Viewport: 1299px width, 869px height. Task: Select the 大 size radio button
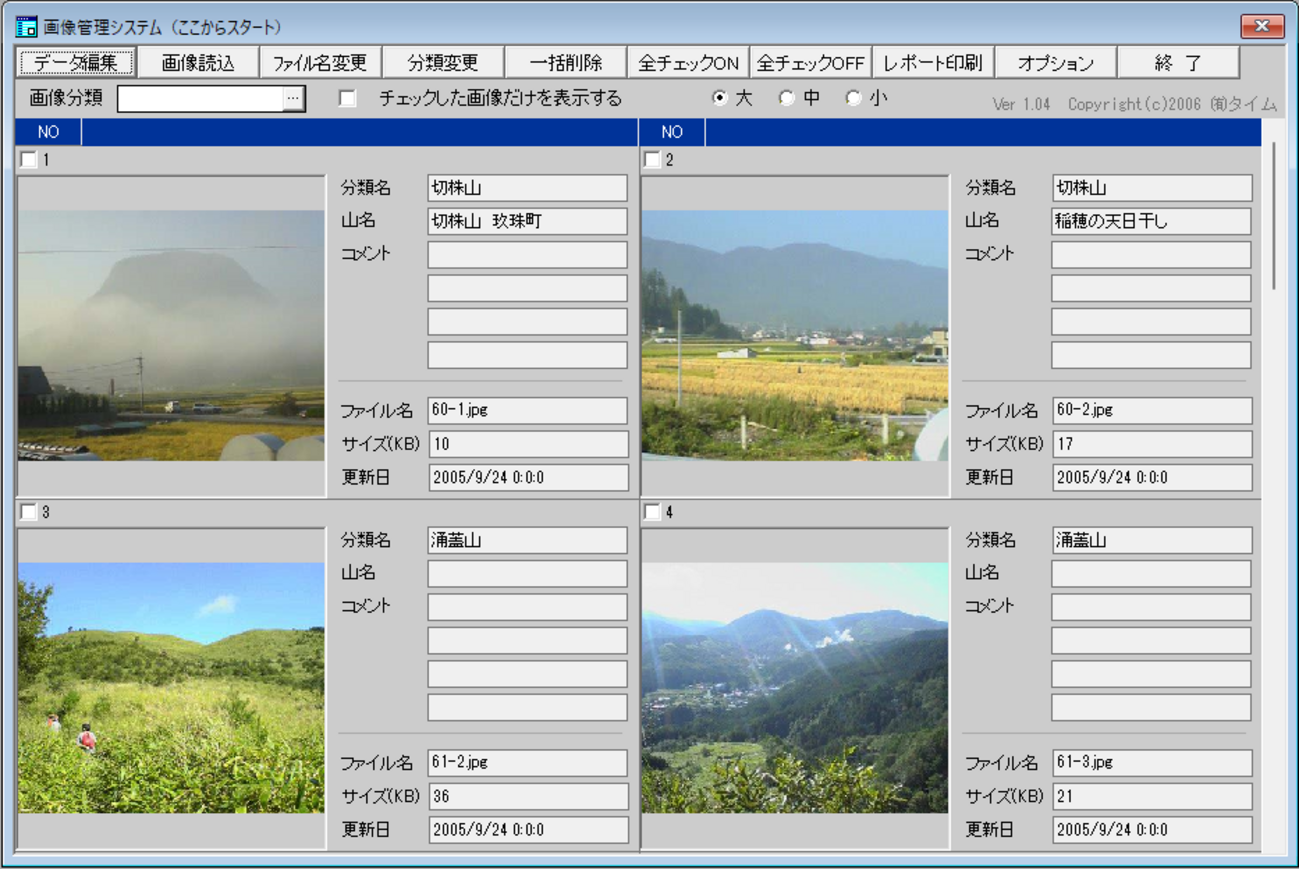click(x=719, y=98)
